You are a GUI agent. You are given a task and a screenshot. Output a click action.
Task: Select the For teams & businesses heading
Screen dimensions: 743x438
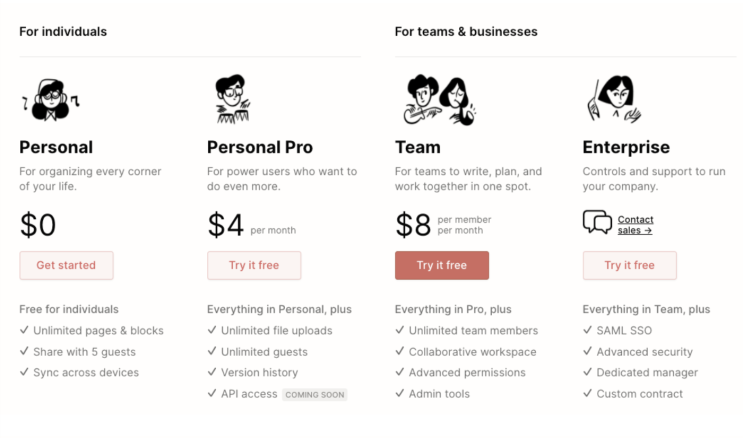[466, 32]
